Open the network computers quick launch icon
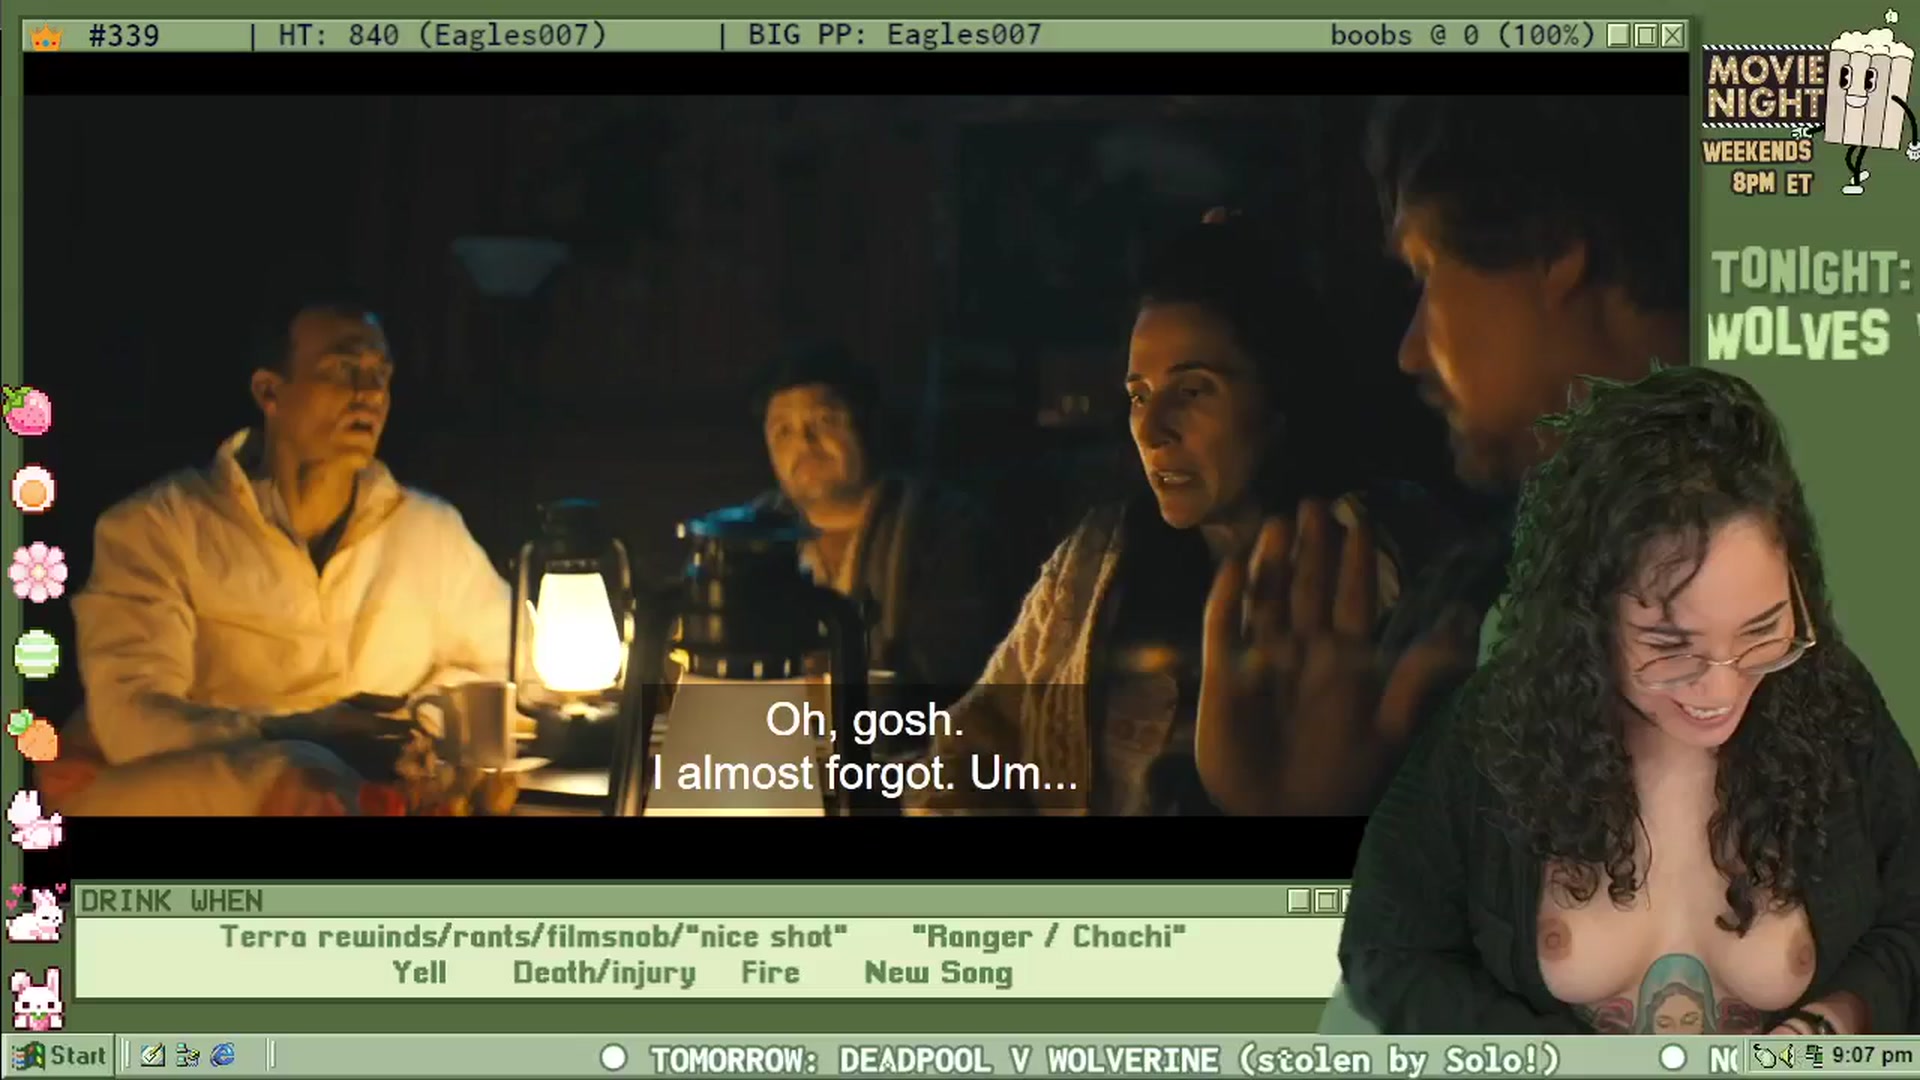 tap(187, 1055)
